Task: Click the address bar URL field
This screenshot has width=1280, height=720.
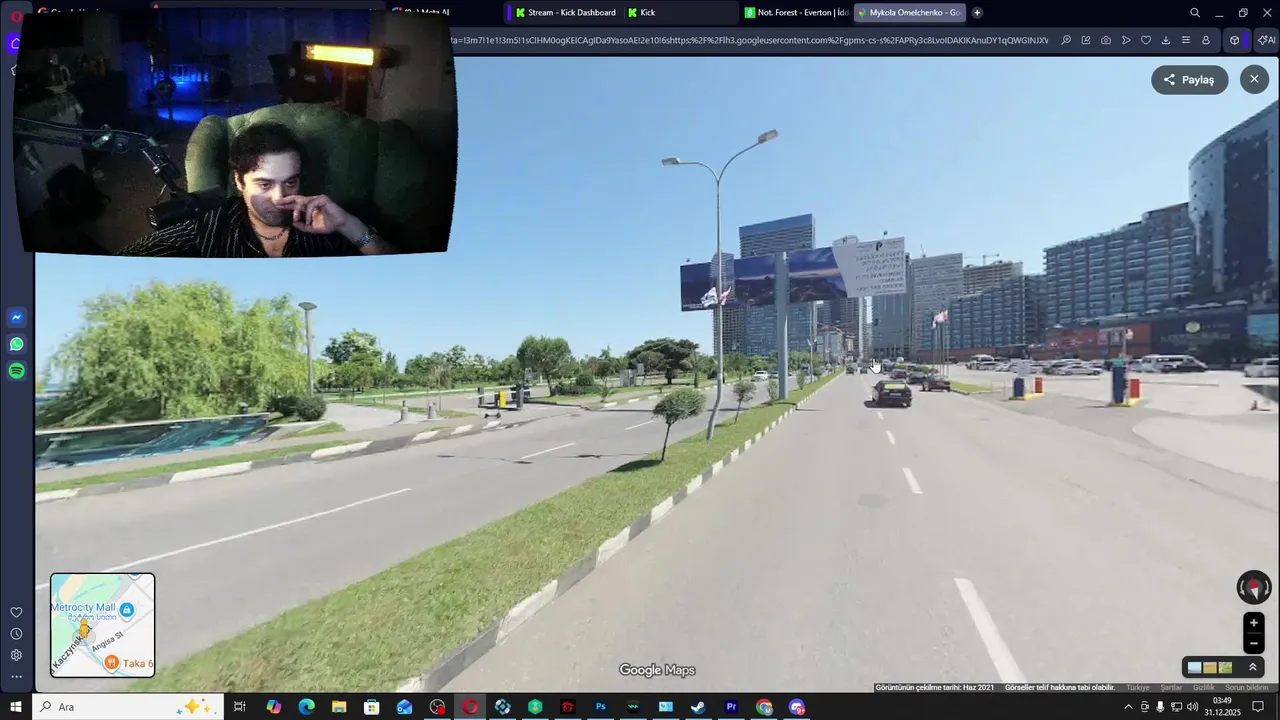Action: coord(750,40)
